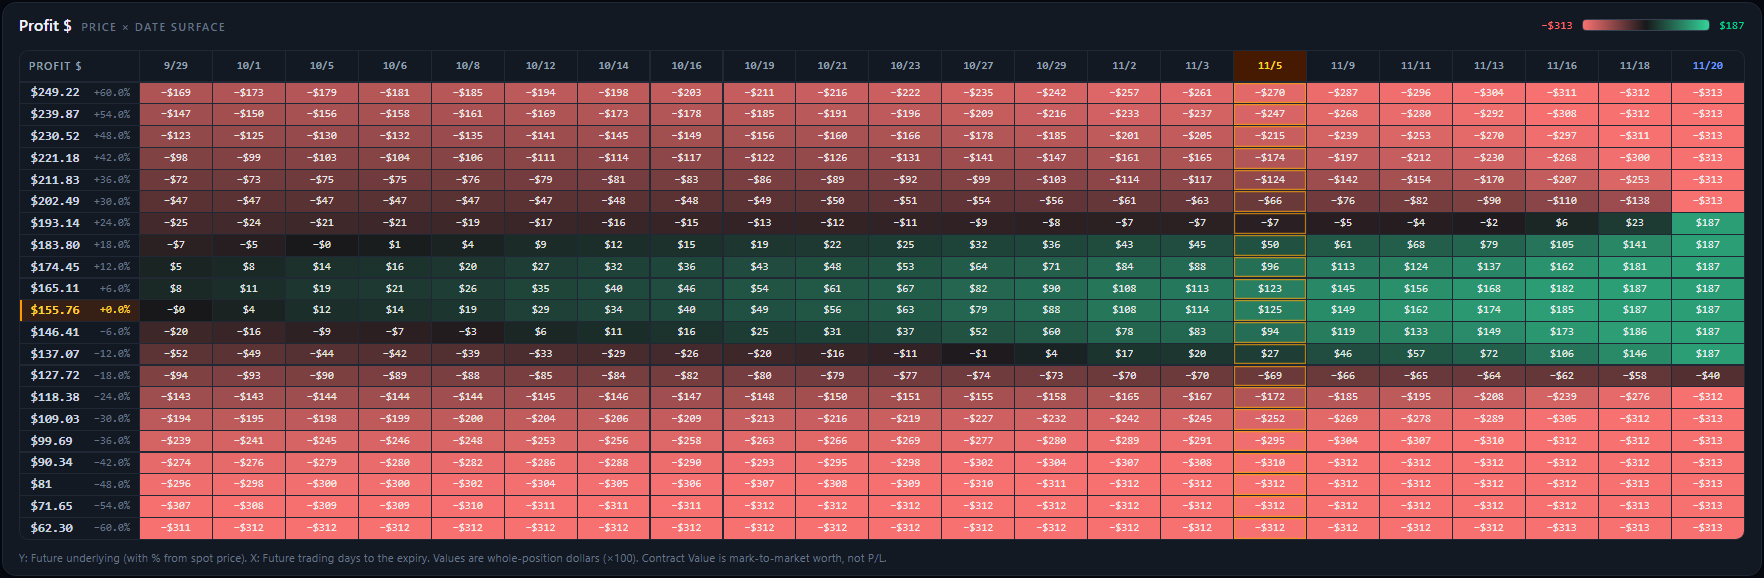This screenshot has width=1764, height=578.
Task: Click the -$313 legend minimum label
Action: tap(1557, 25)
